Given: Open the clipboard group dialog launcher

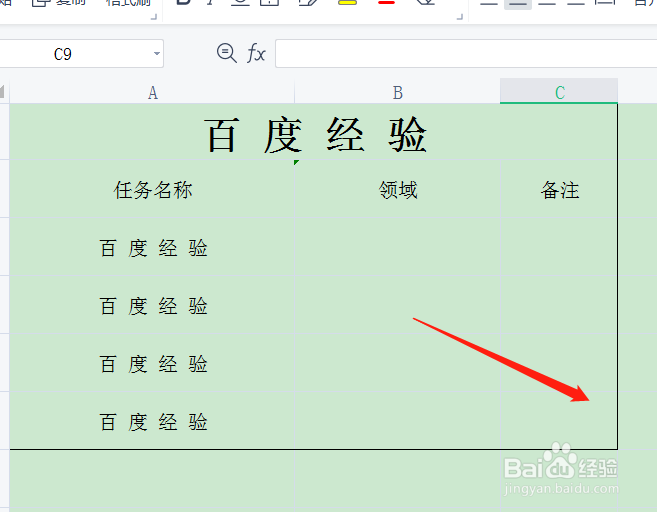Looking at the screenshot, I should click(x=154, y=17).
